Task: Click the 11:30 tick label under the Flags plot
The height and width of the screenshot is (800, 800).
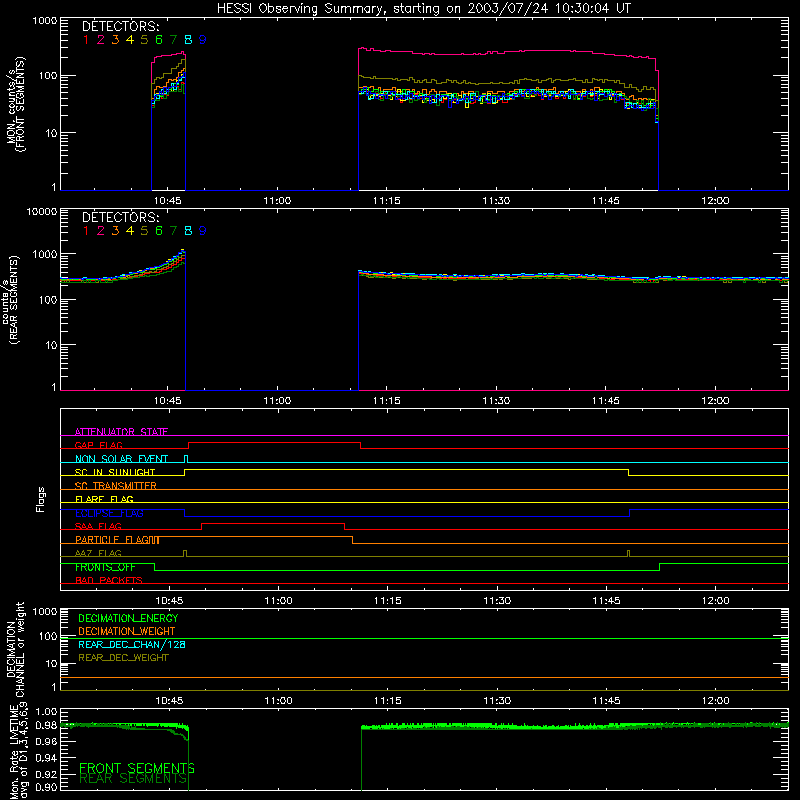Action: (x=497, y=601)
